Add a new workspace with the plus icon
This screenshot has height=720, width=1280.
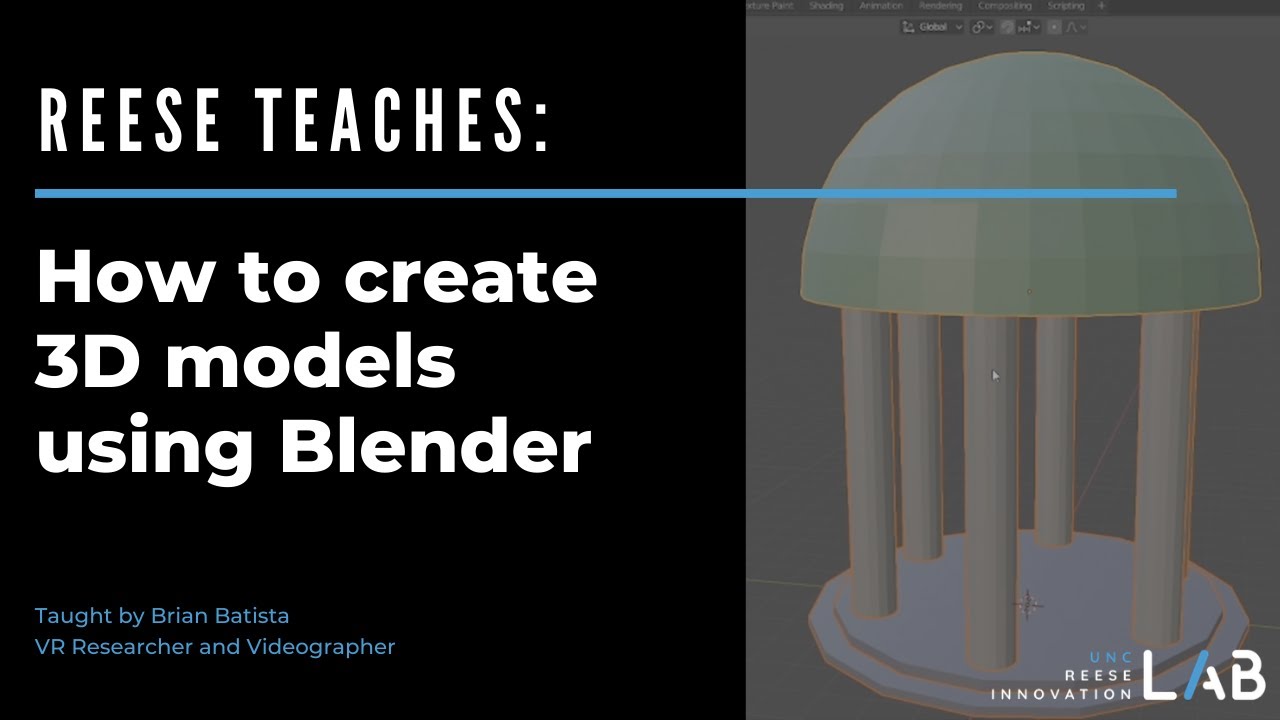pos(1102,6)
